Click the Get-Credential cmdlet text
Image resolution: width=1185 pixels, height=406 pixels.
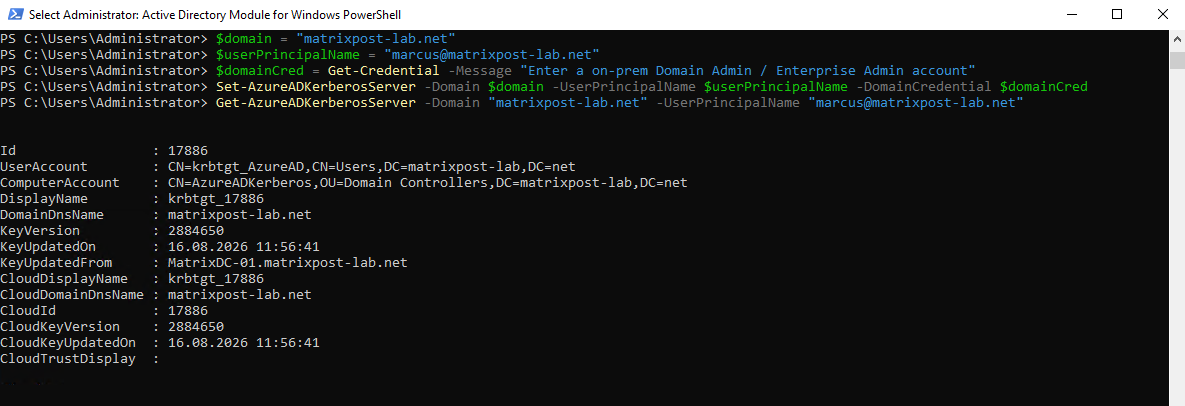pos(380,70)
